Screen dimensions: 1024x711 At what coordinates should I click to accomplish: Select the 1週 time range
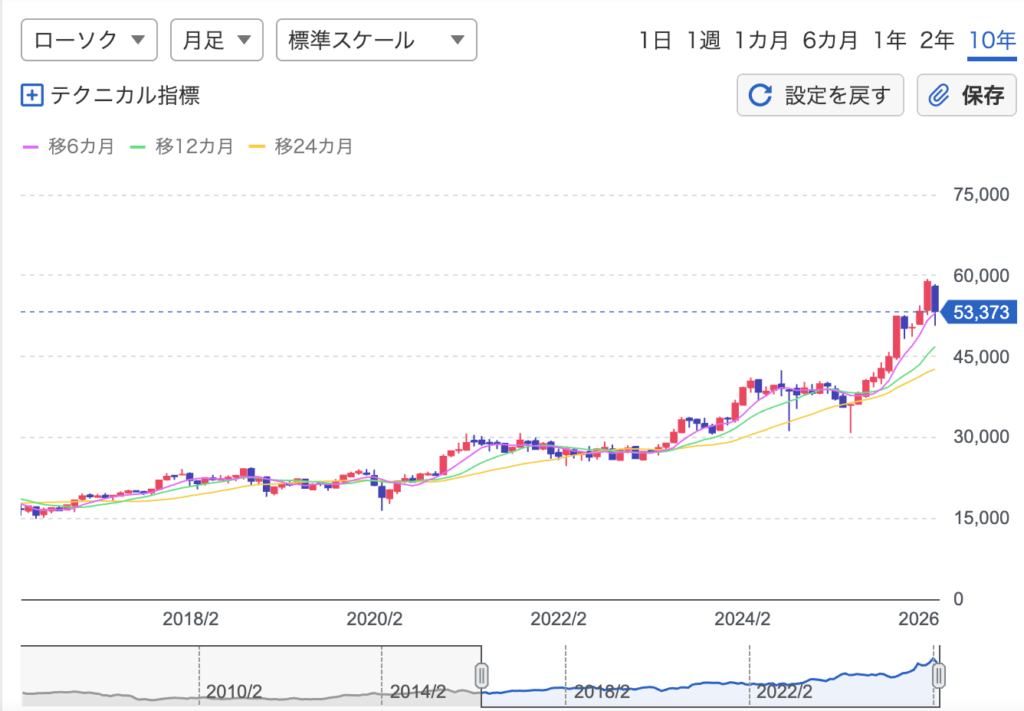pos(703,41)
